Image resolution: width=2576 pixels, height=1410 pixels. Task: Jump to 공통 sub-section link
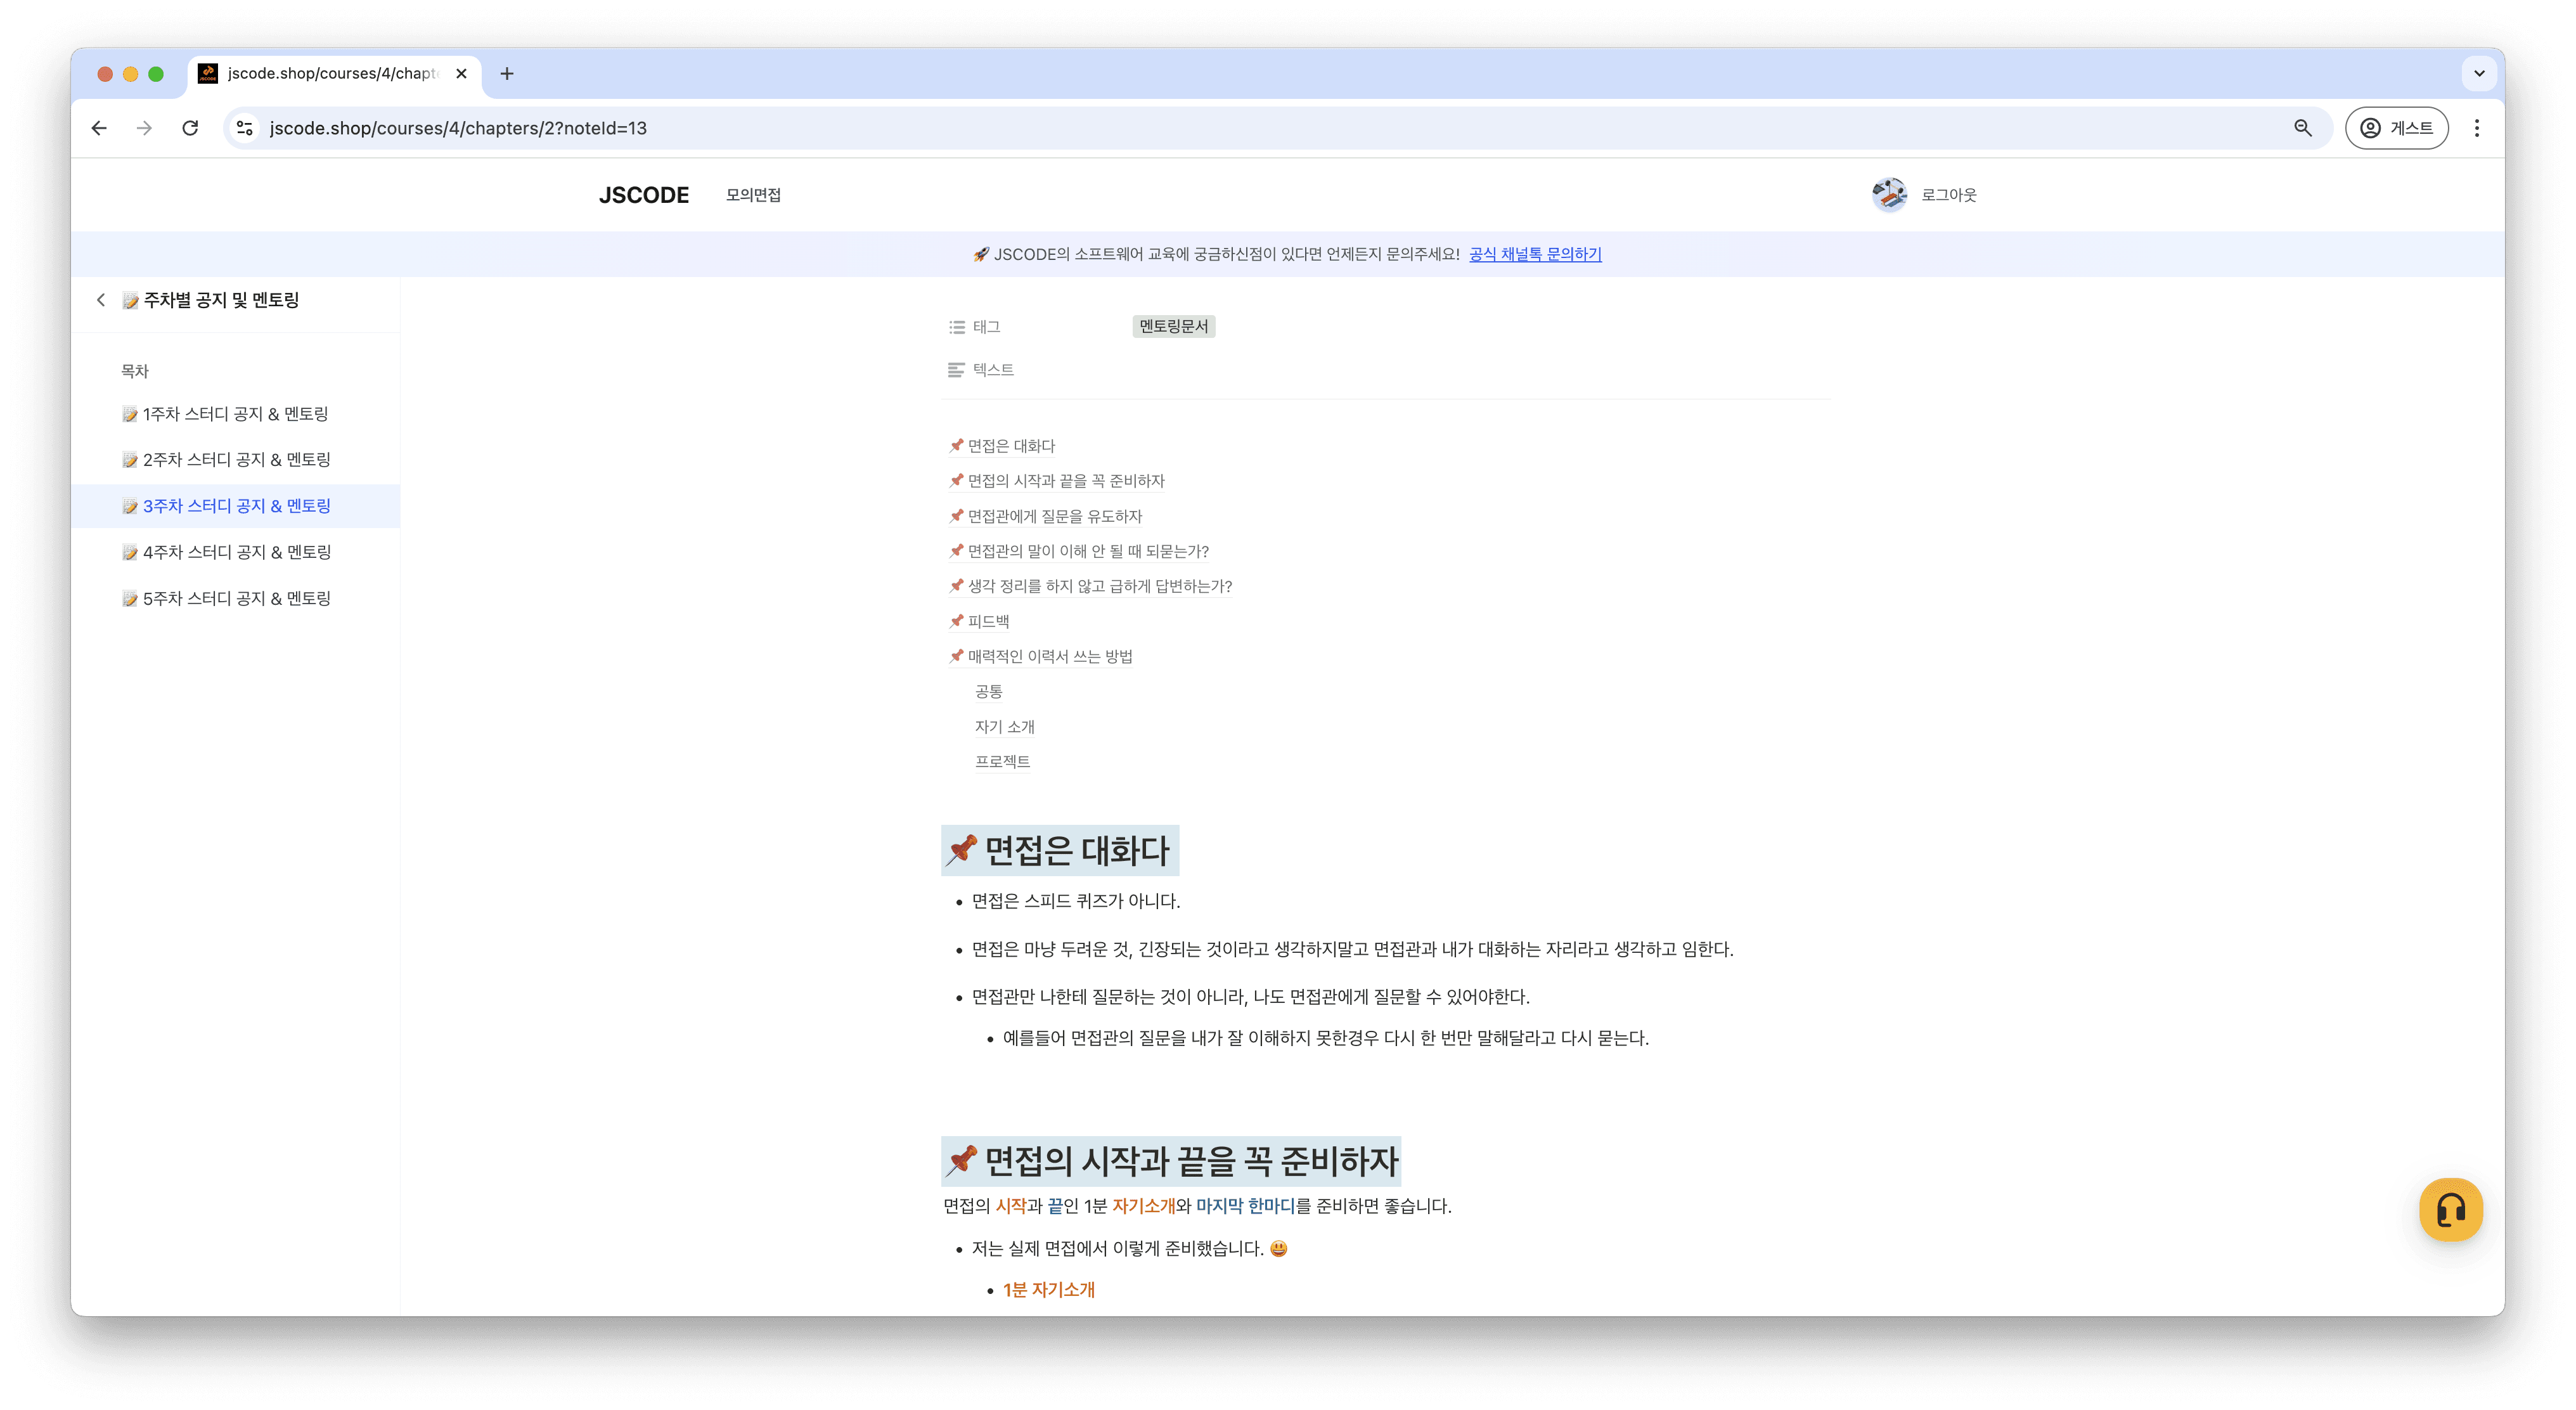(x=989, y=691)
